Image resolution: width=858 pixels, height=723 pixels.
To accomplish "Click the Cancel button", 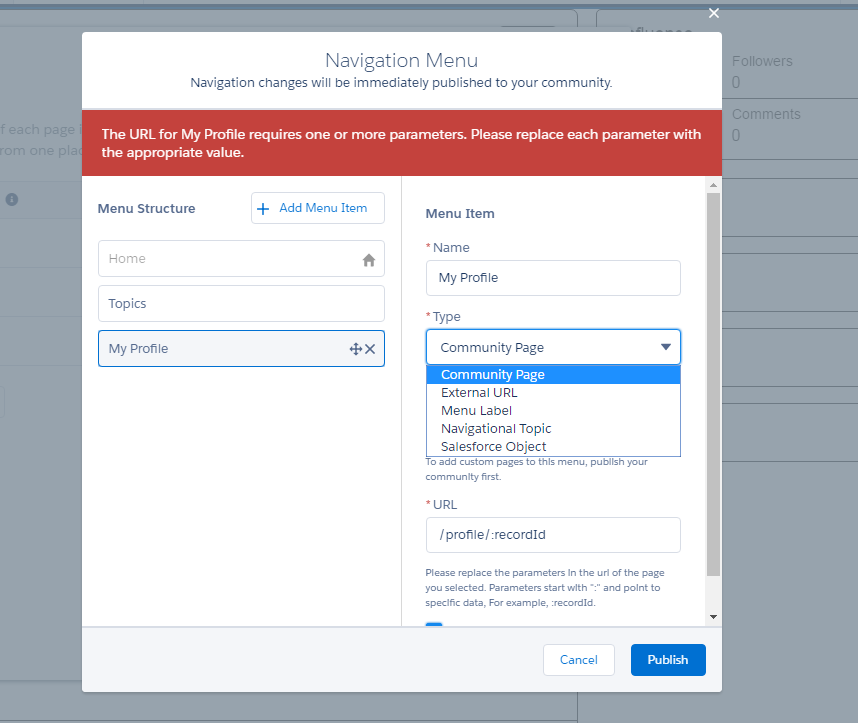I will (579, 660).
